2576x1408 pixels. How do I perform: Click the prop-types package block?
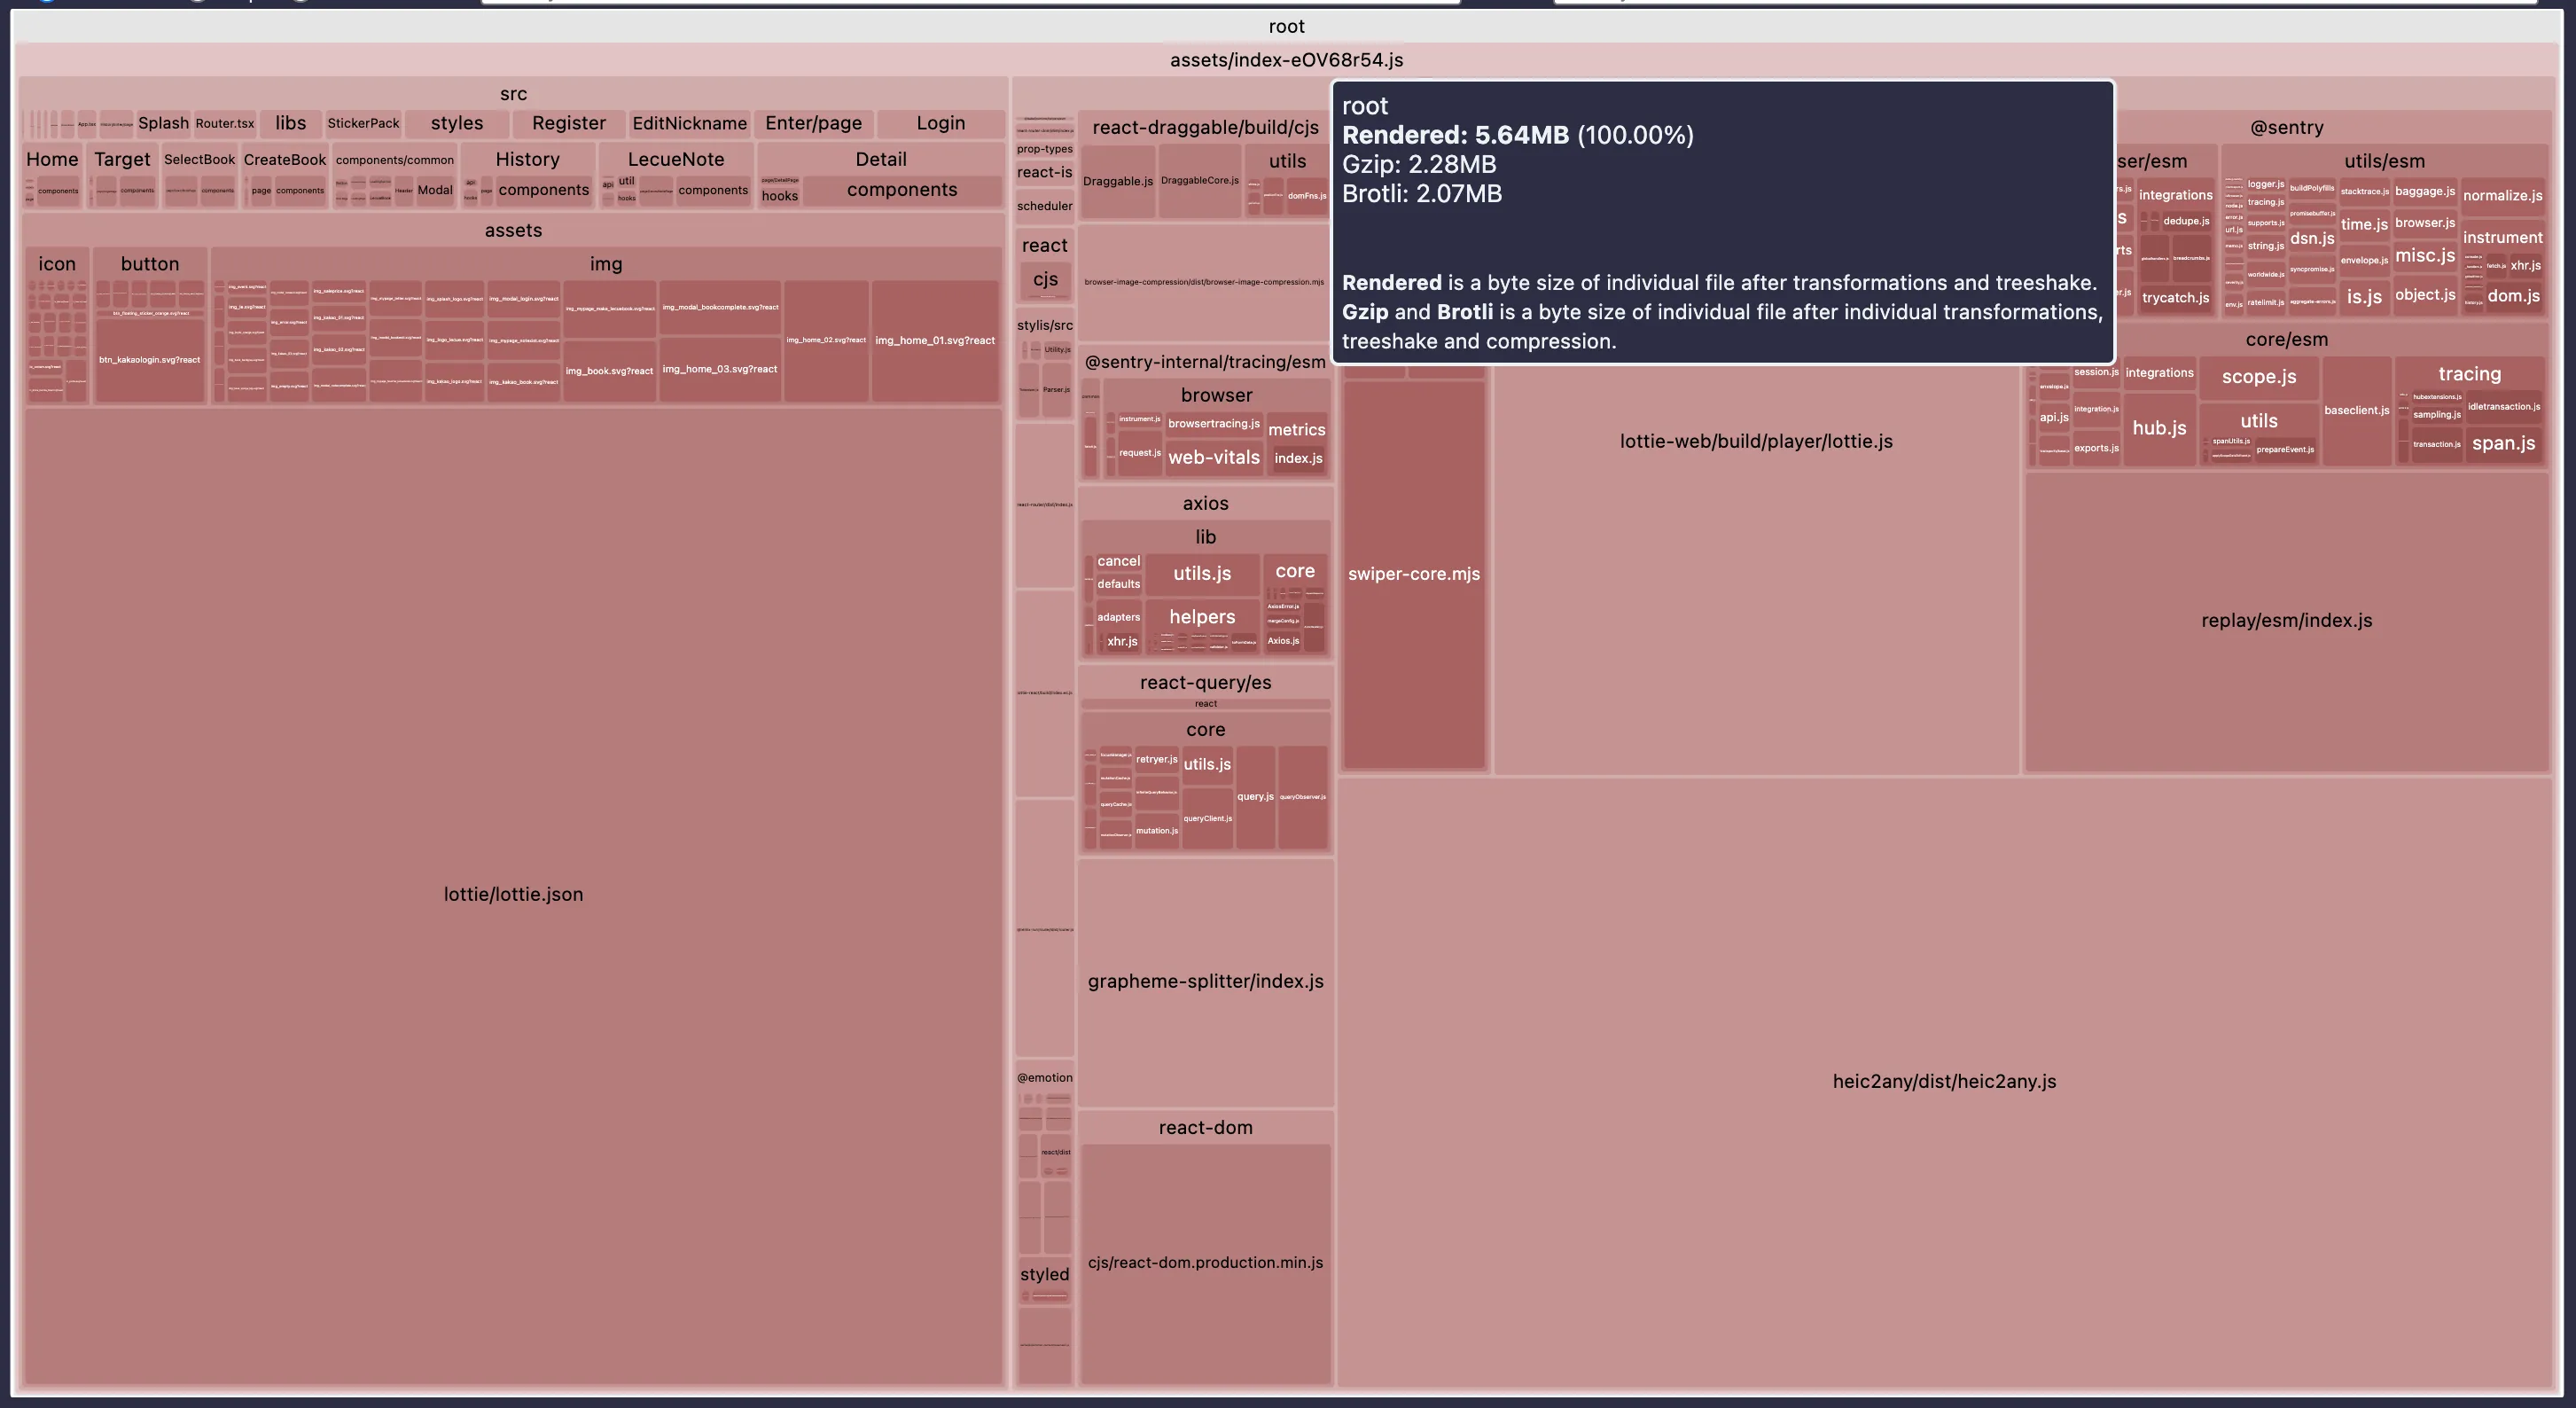[1045, 149]
